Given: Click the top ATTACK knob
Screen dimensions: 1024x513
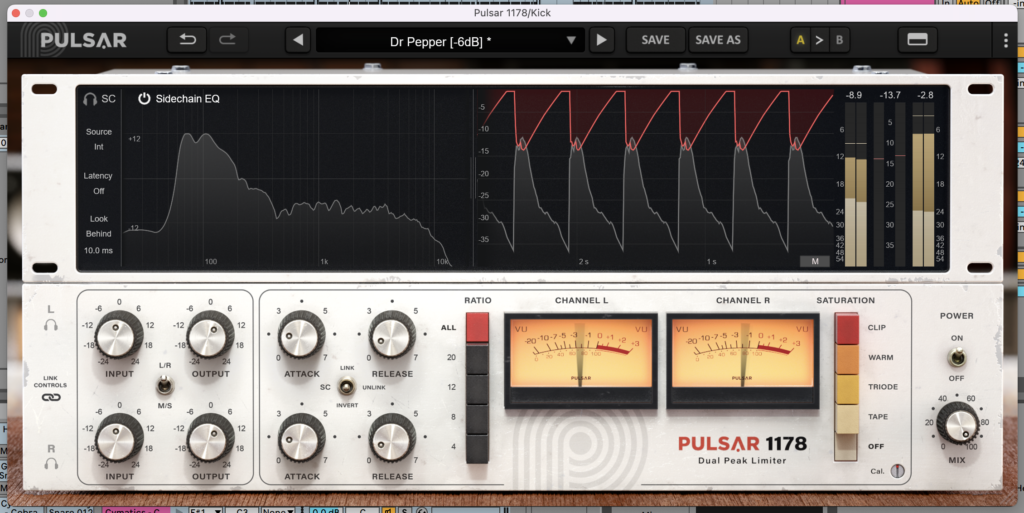Looking at the screenshot, I should coord(302,334).
